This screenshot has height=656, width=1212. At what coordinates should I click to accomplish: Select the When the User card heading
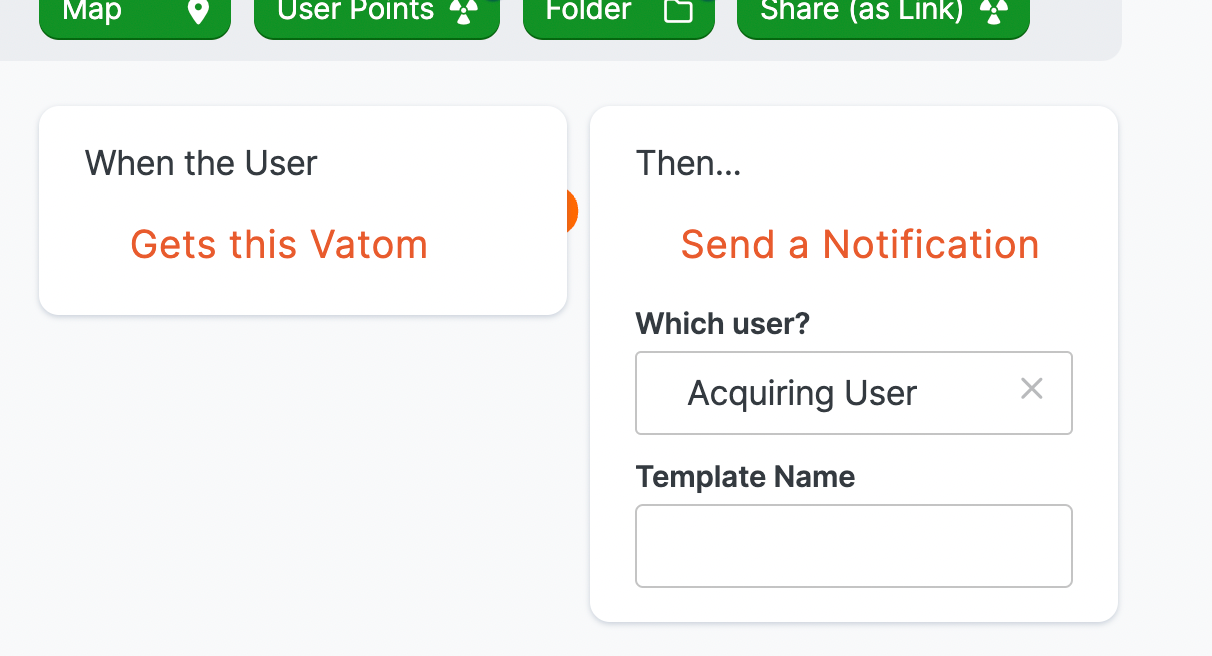point(201,163)
